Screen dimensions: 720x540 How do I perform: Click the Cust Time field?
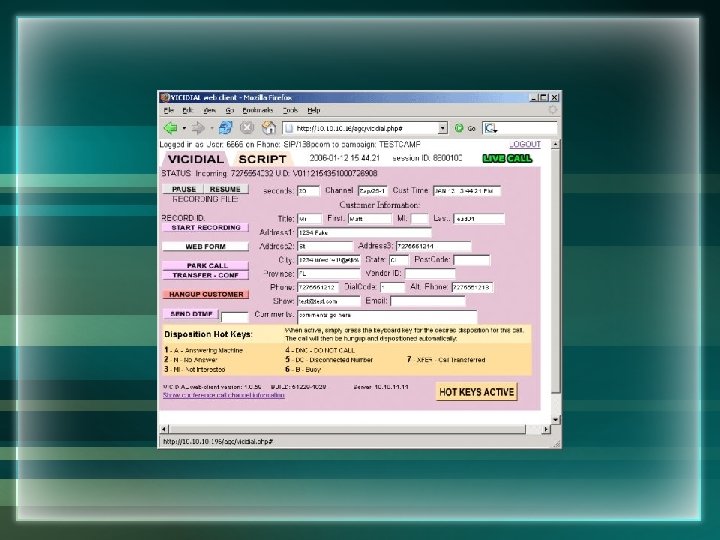(467, 191)
